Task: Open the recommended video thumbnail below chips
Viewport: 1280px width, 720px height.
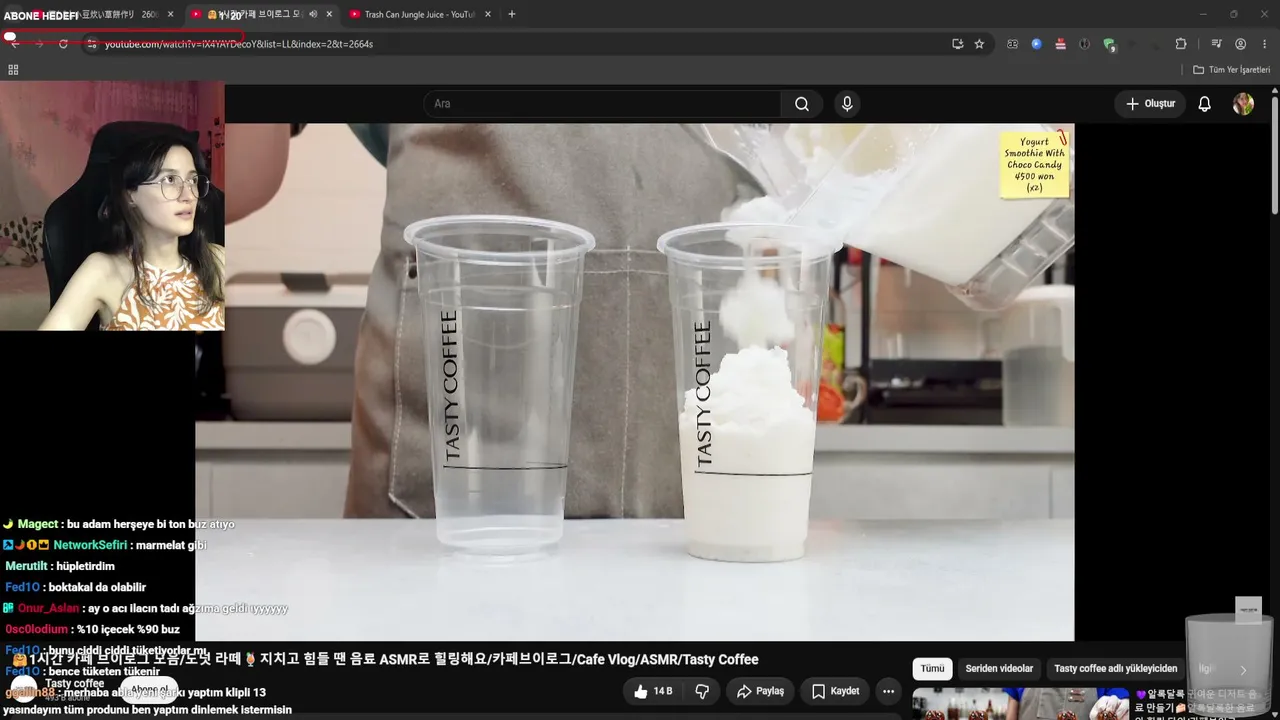Action: pos(1020,704)
